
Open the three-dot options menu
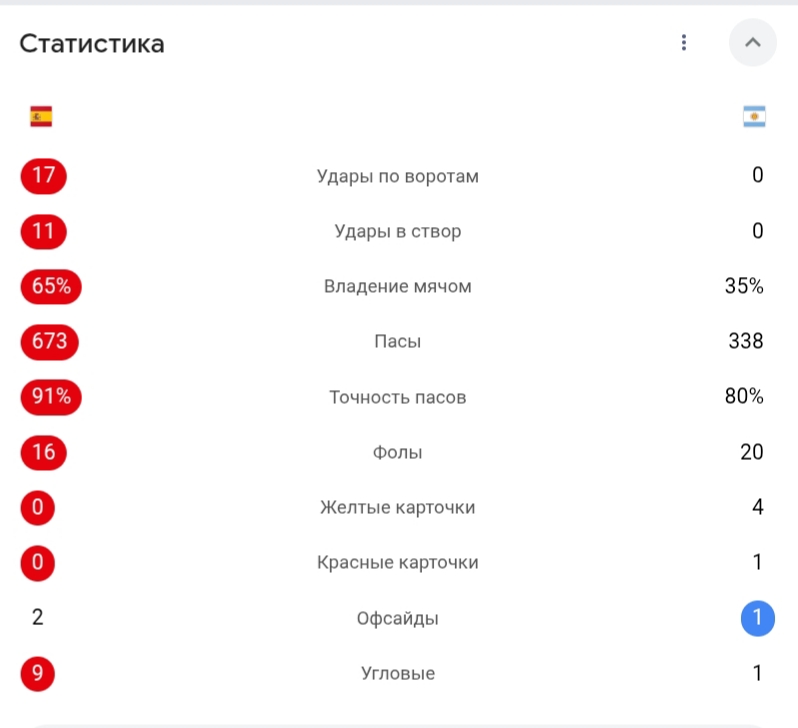(683, 43)
